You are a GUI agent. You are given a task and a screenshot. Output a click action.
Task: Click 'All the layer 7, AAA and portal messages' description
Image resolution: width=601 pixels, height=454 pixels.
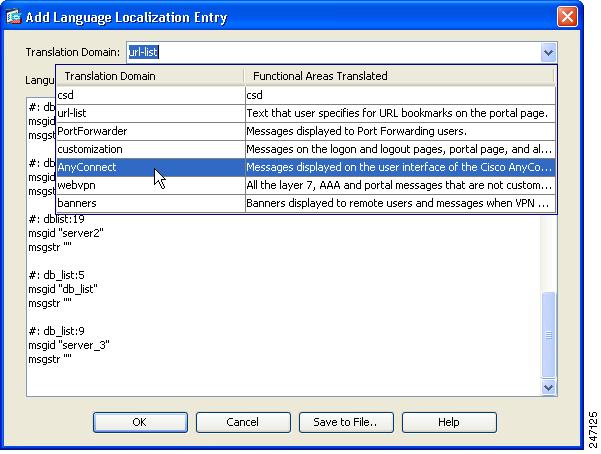click(x=399, y=185)
